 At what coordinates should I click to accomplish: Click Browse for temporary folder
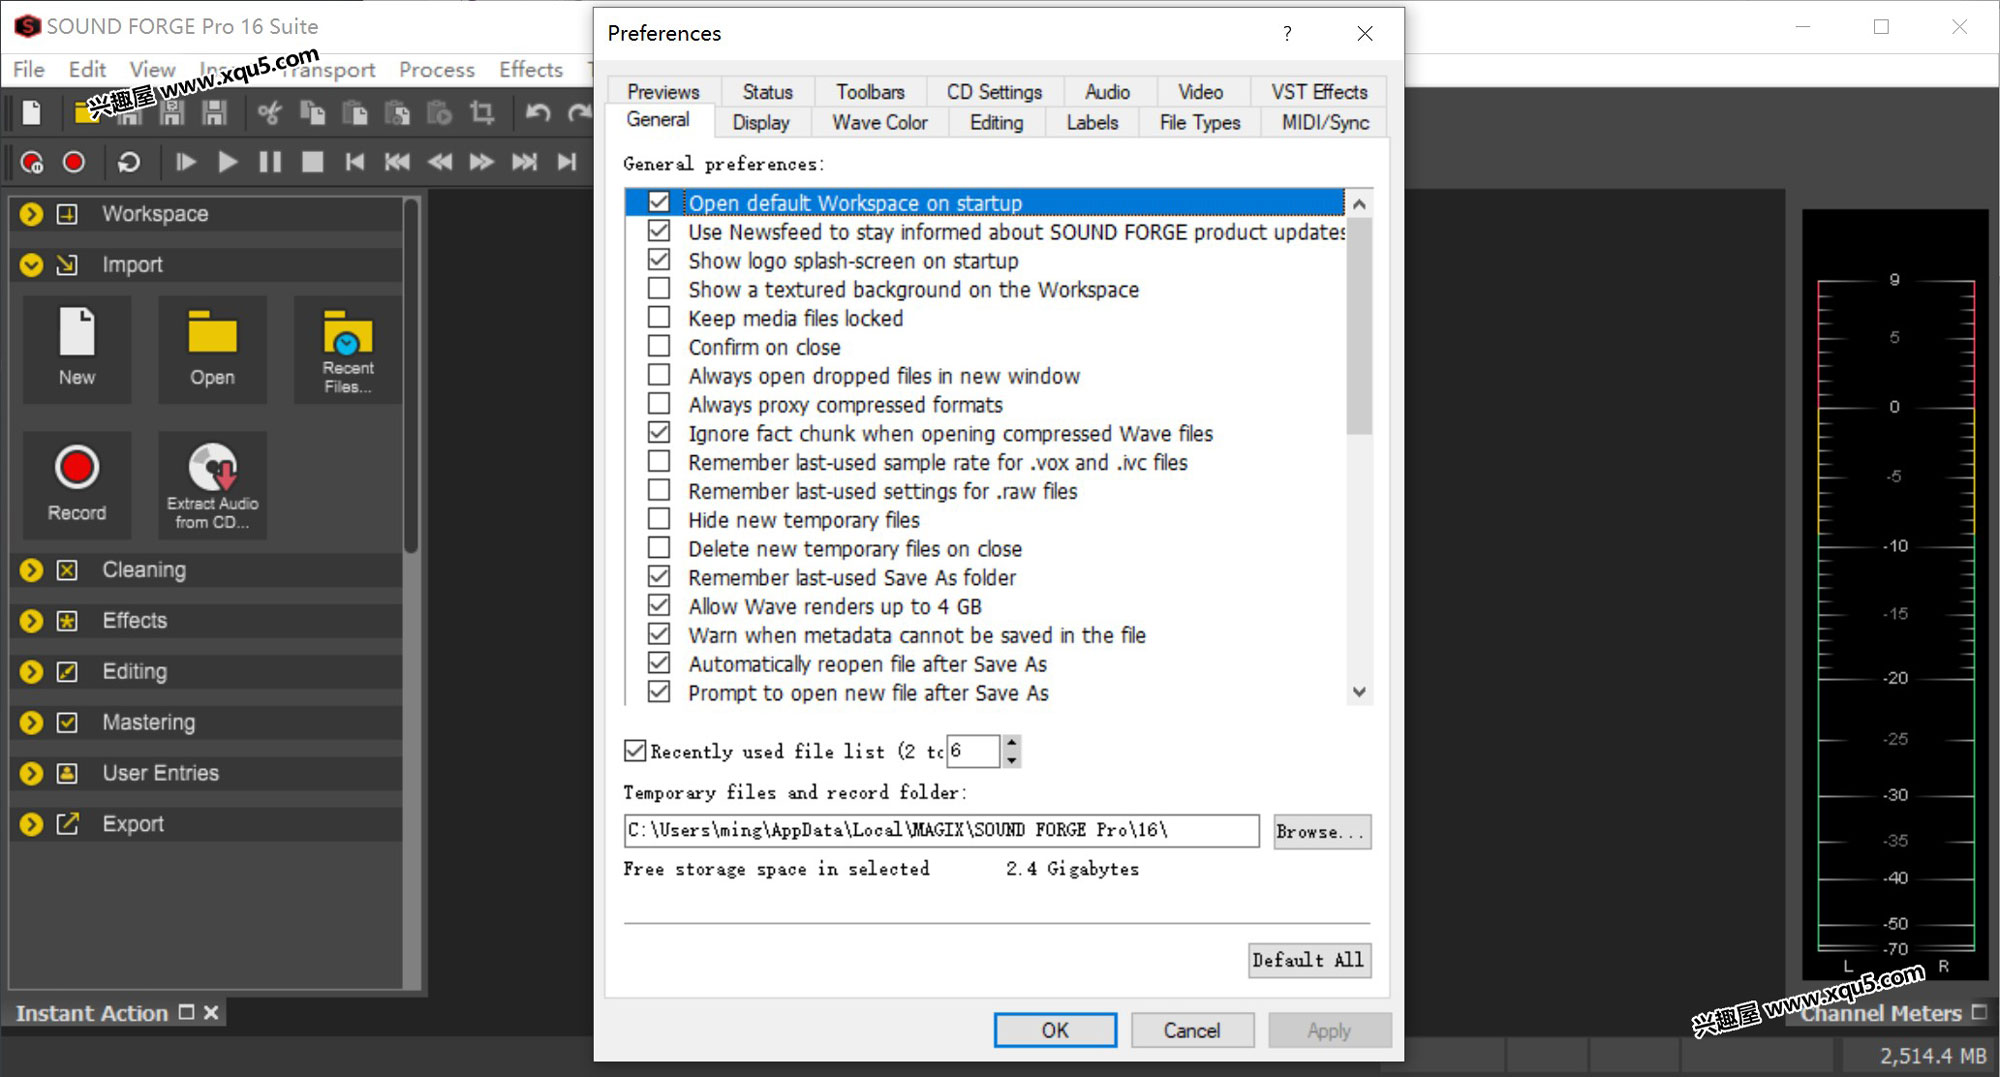click(x=1322, y=831)
